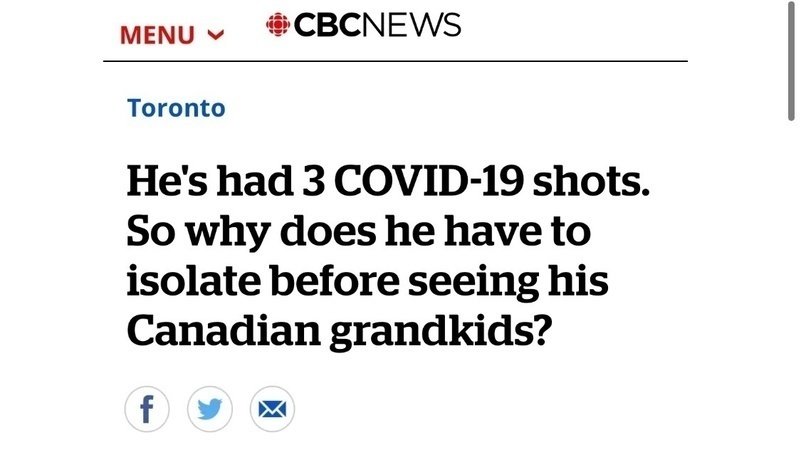The width and height of the screenshot is (800, 450).
Task: Share the article on Facebook
Action: coord(147,408)
